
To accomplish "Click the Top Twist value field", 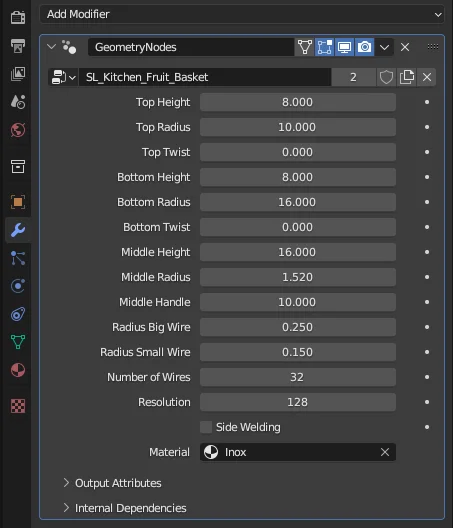I will pyautogui.click(x=297, y=152).
